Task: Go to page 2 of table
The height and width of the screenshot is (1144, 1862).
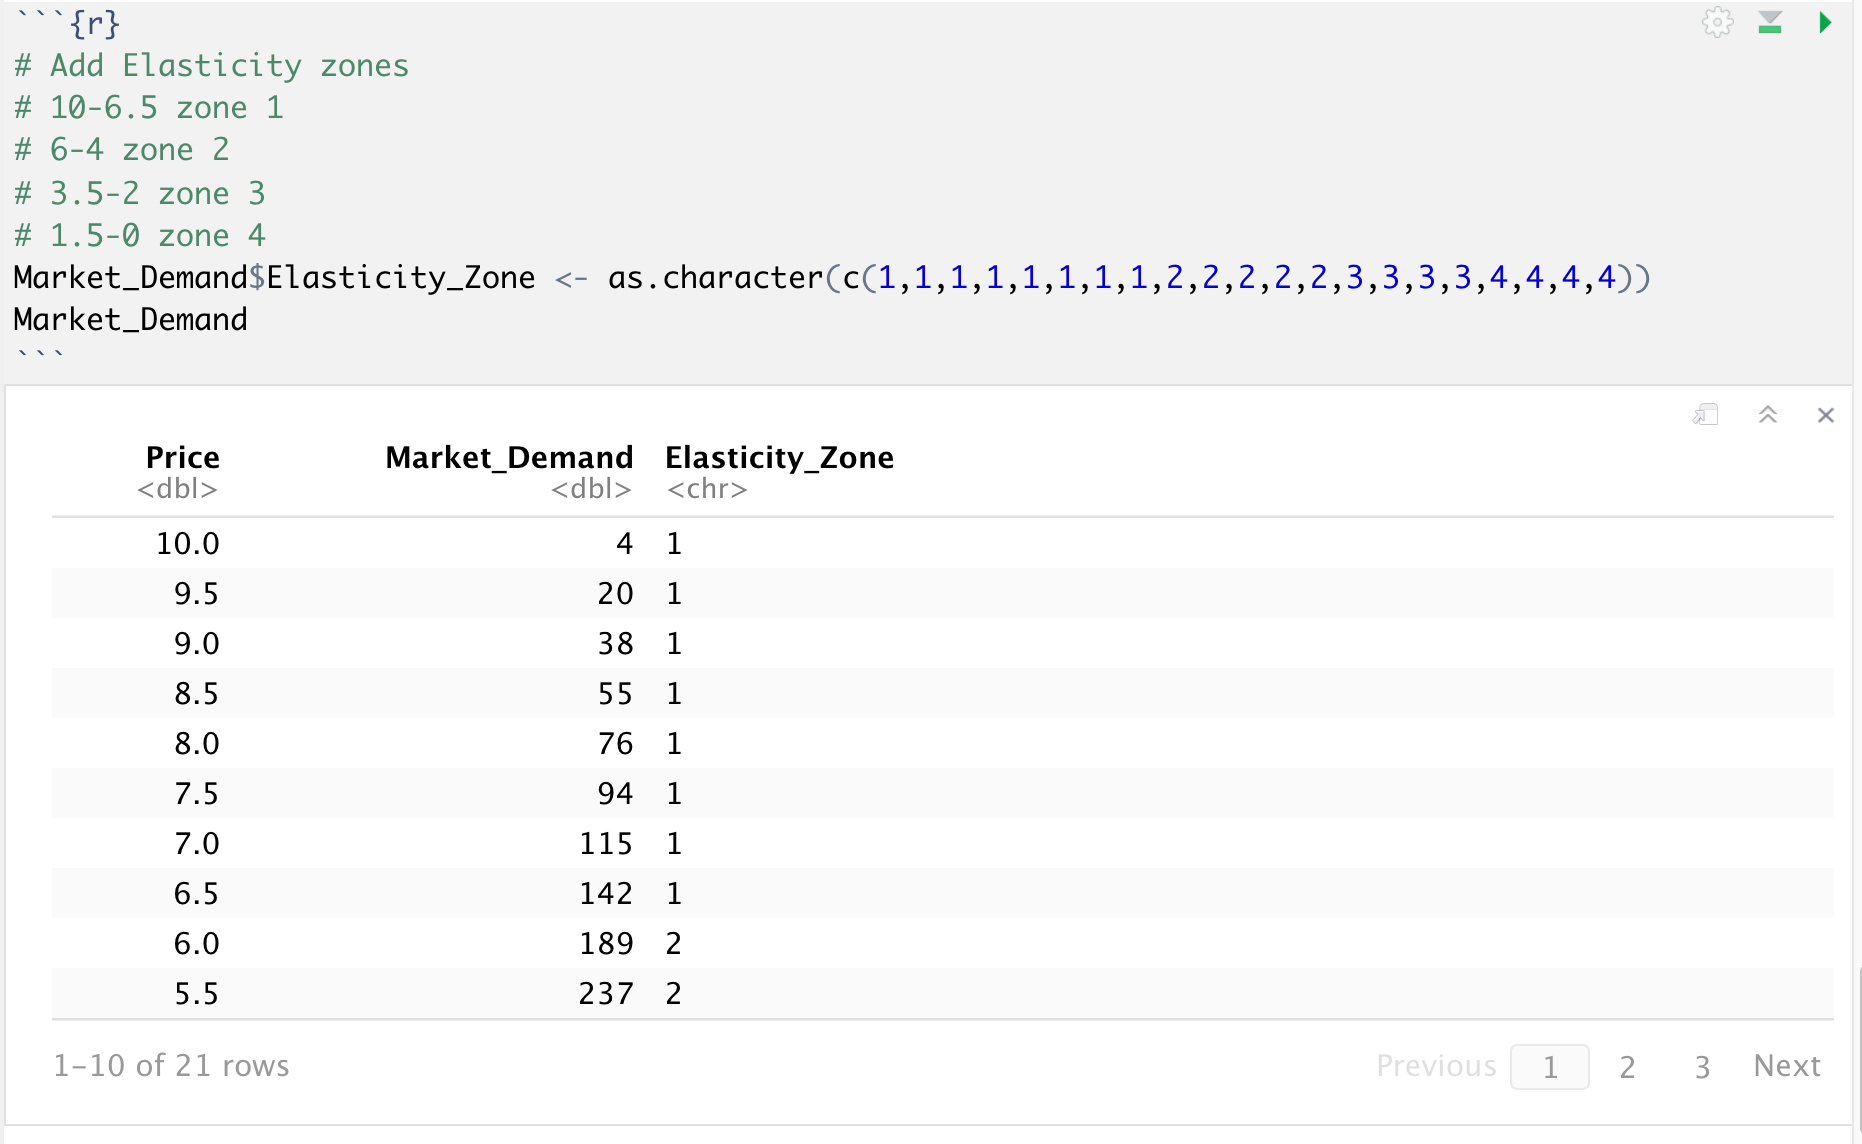Action: (x=1627, y=1067)
